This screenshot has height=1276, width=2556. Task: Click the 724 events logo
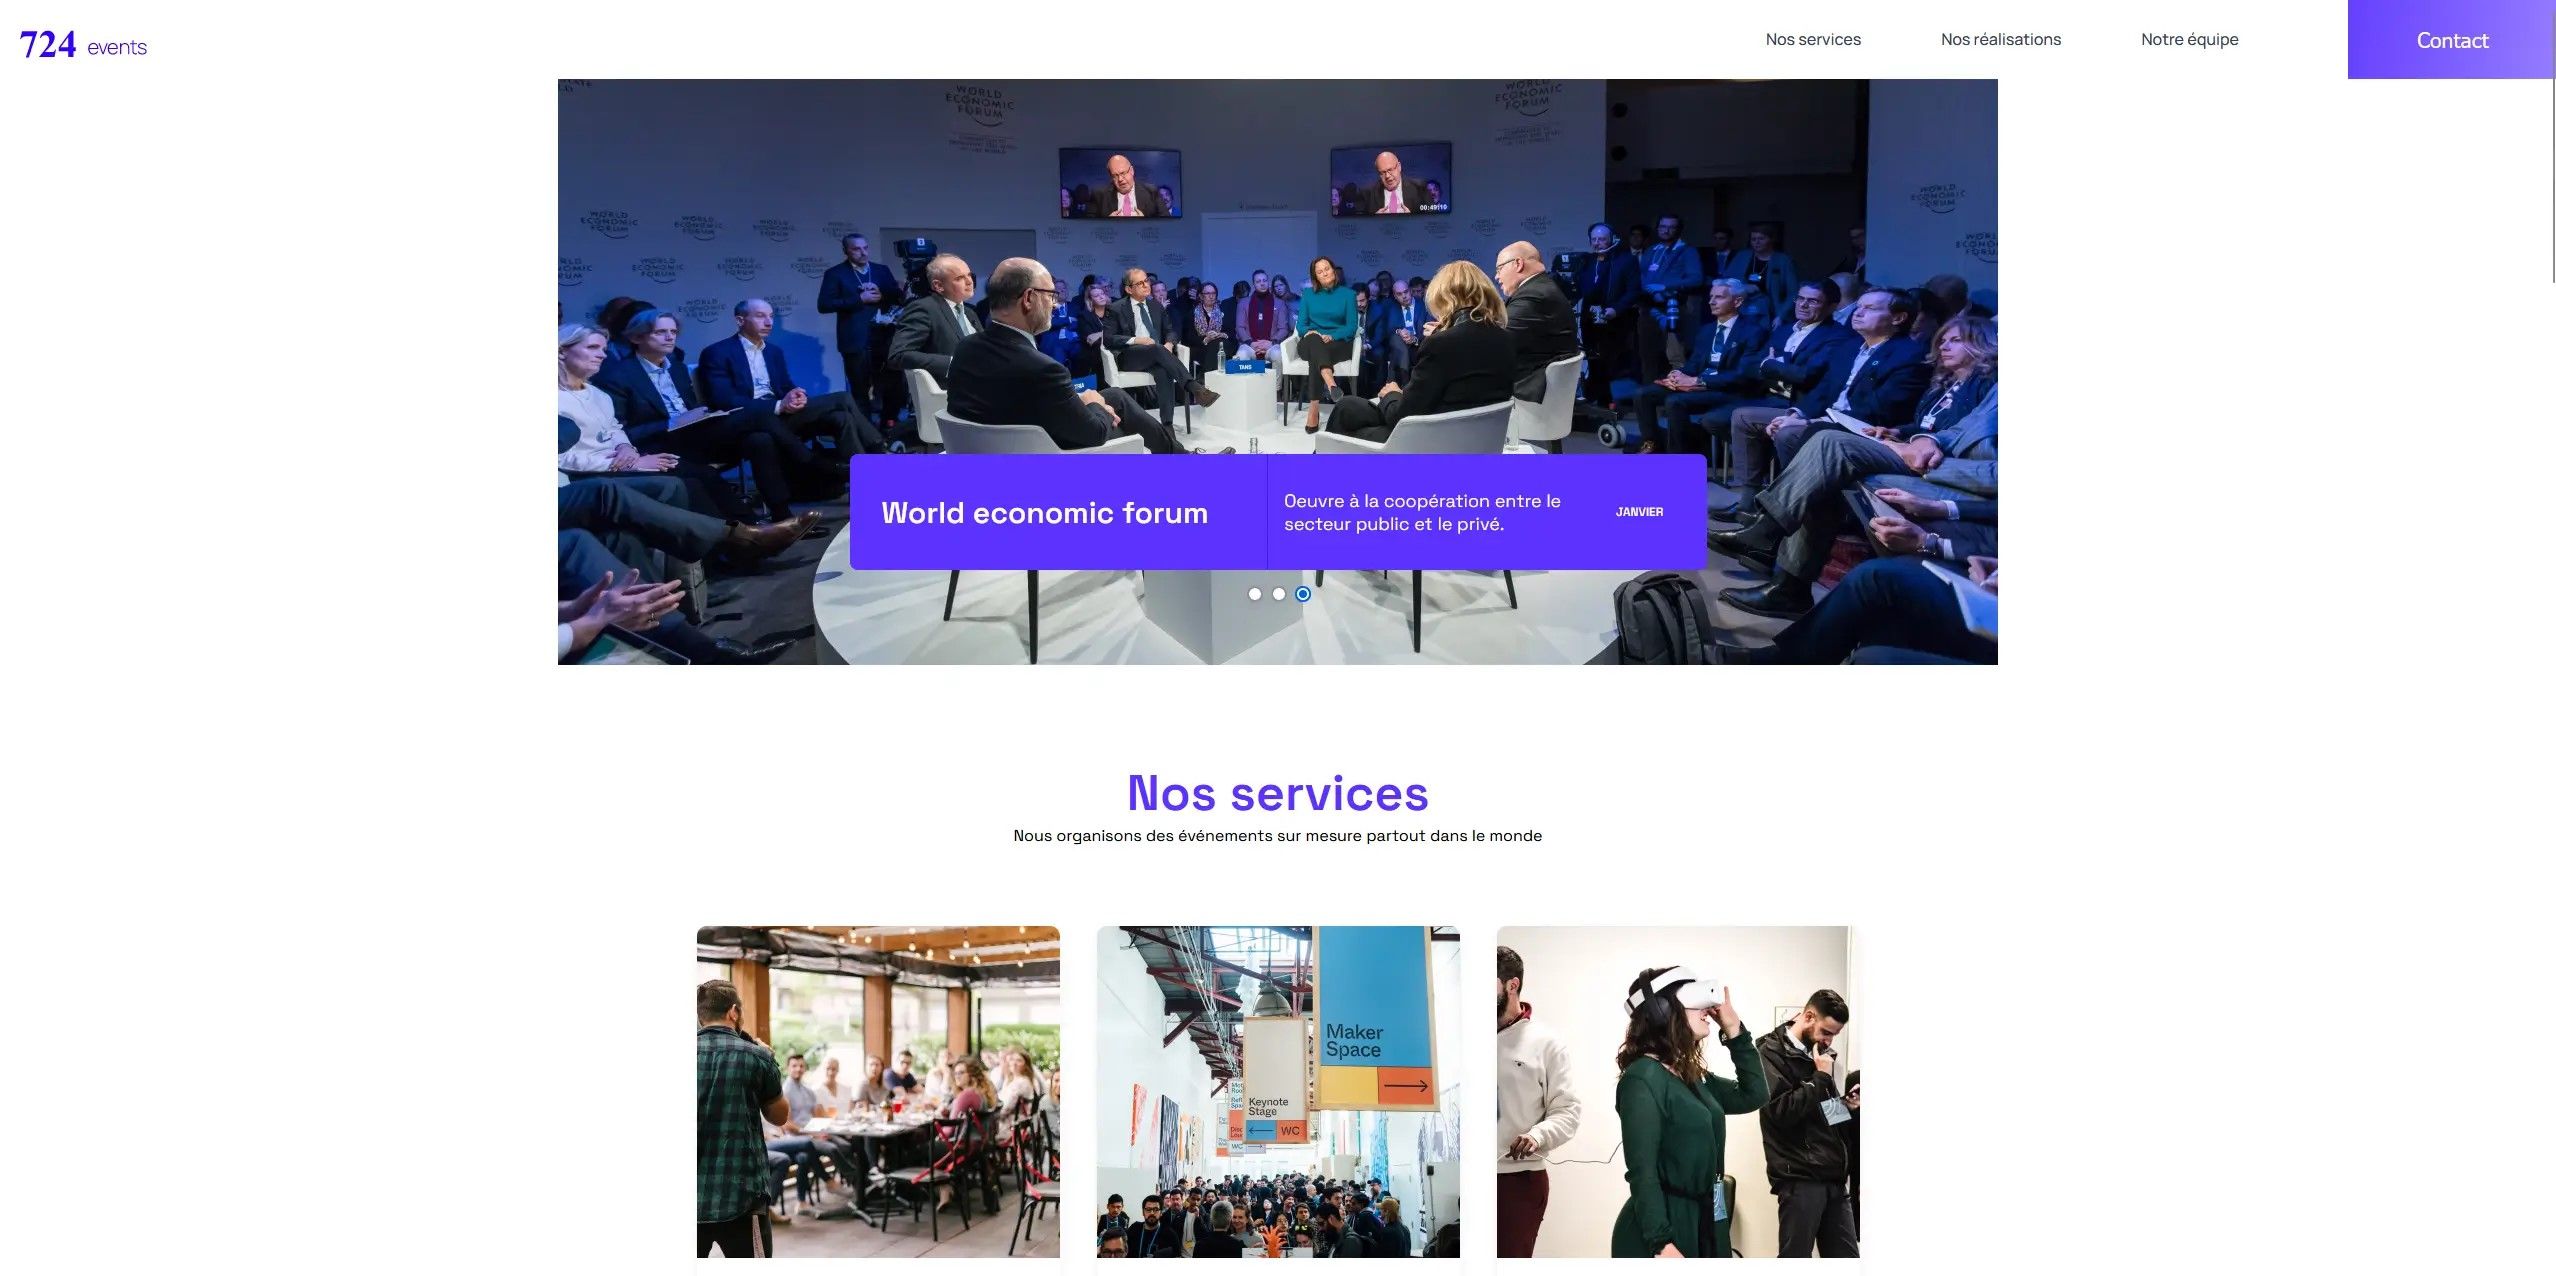pos(83,45)
